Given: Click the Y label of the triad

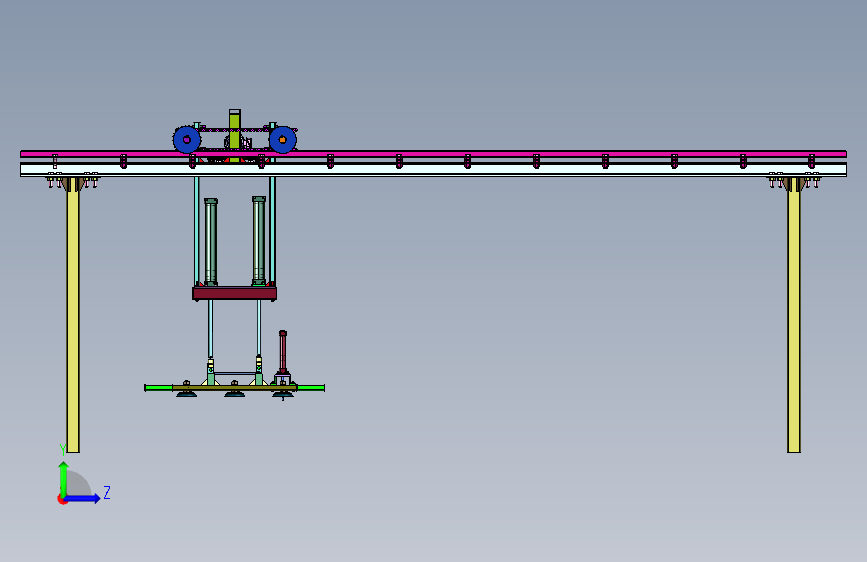Looking at the screenshot, I should pos(62,449).
